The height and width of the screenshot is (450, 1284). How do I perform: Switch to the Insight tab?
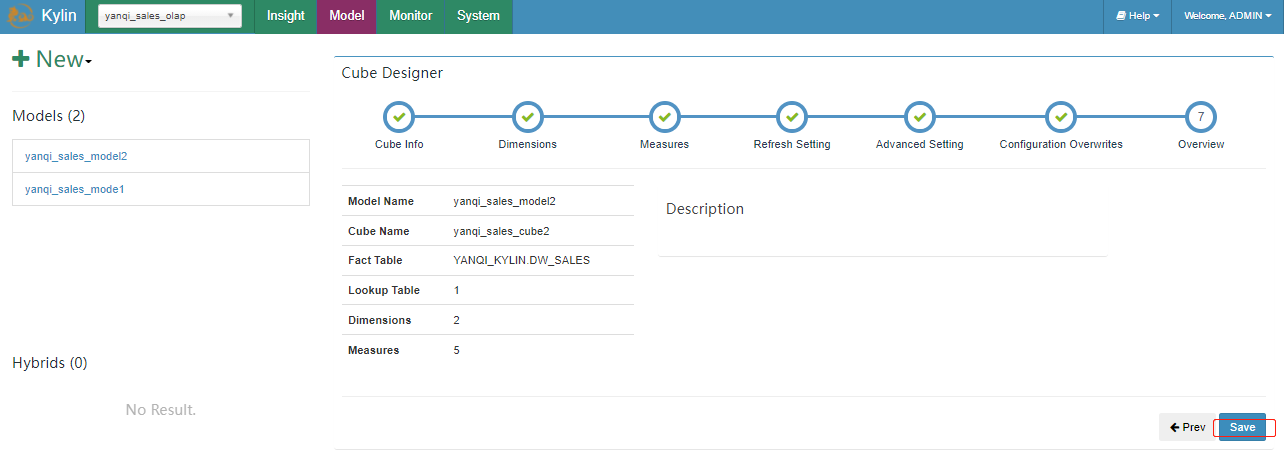[286, 16]
